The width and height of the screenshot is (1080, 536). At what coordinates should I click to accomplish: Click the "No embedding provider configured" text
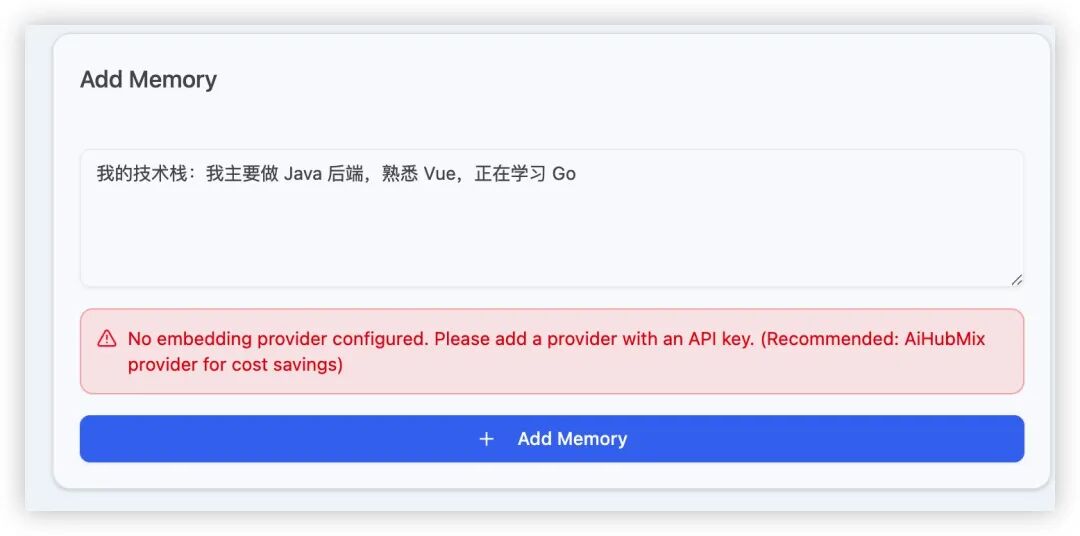277,339
